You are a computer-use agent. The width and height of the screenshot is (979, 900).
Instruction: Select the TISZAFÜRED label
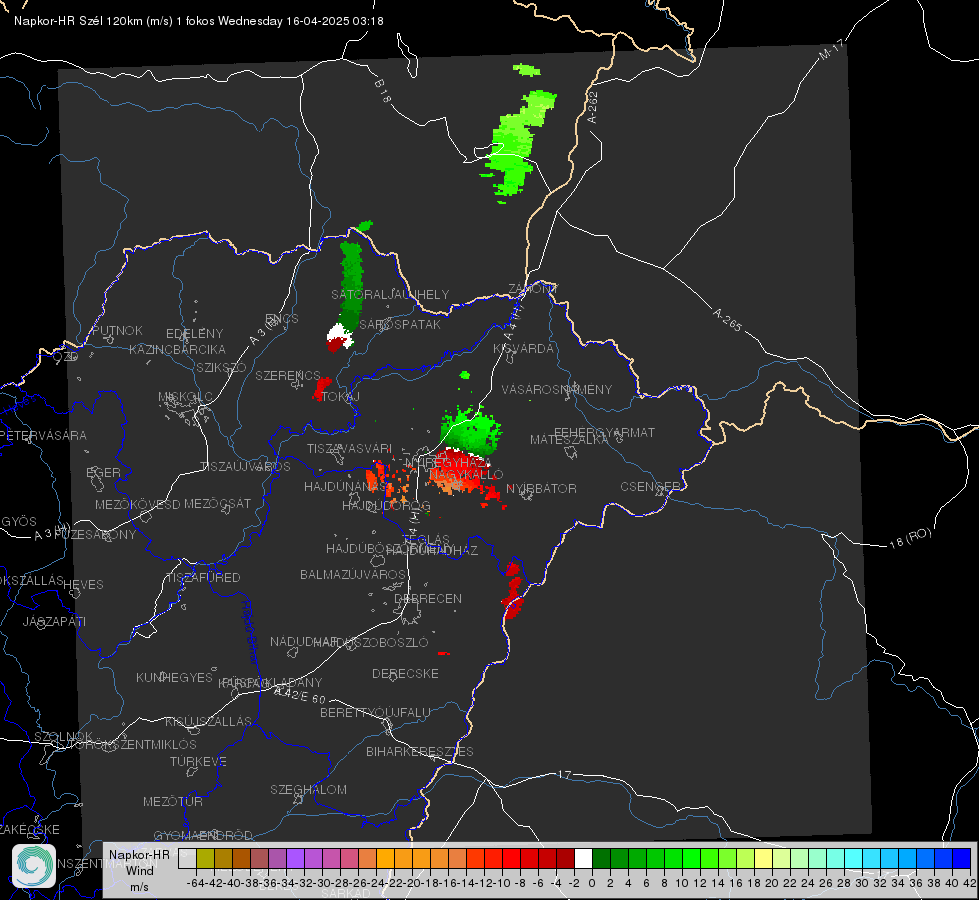click(204, 578)
